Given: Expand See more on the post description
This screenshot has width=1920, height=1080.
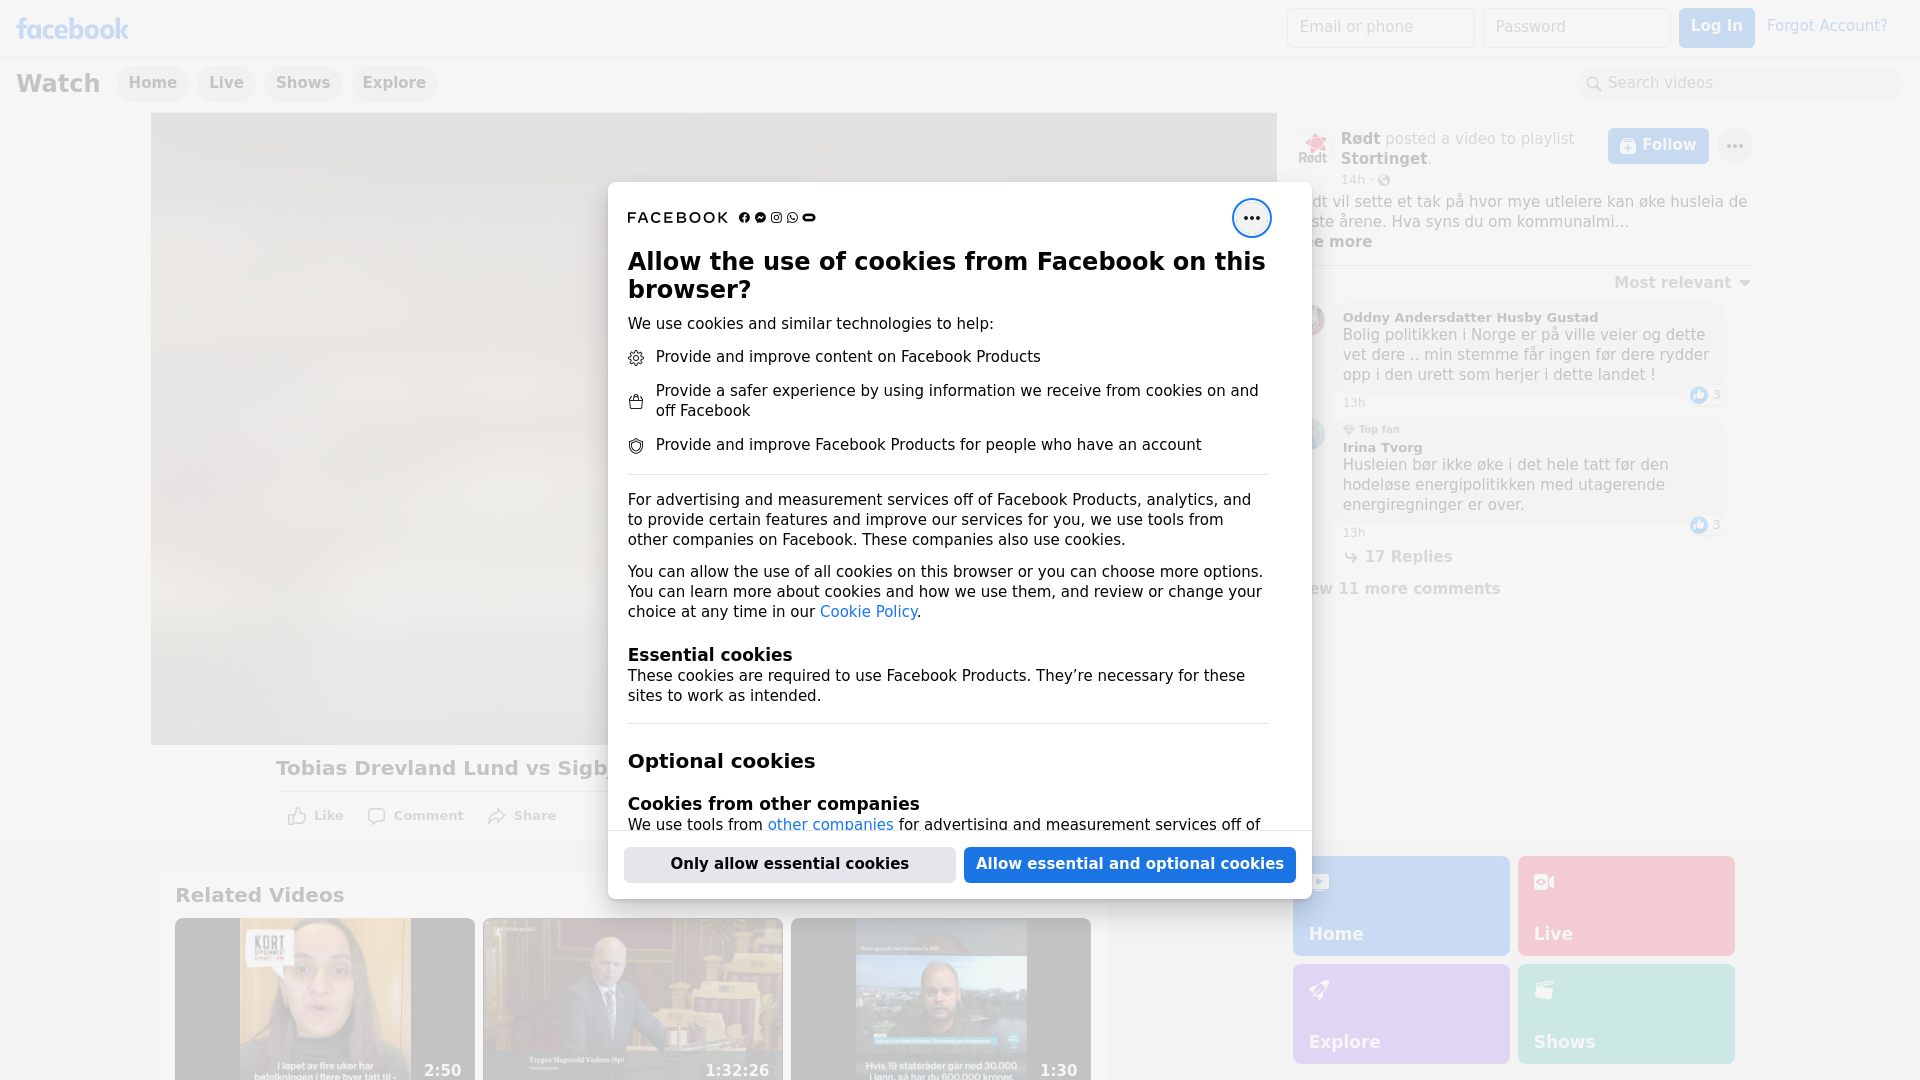Looking at the screenshot, I should [x=1342, y=242].
